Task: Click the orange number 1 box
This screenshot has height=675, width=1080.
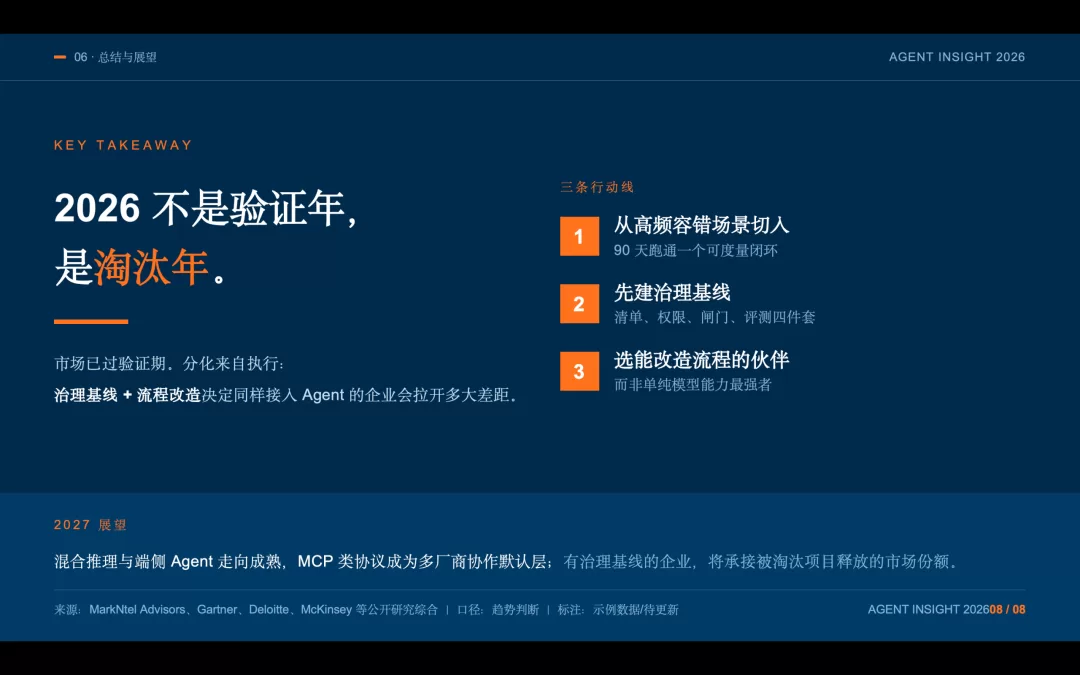Action: coord(579,236)
